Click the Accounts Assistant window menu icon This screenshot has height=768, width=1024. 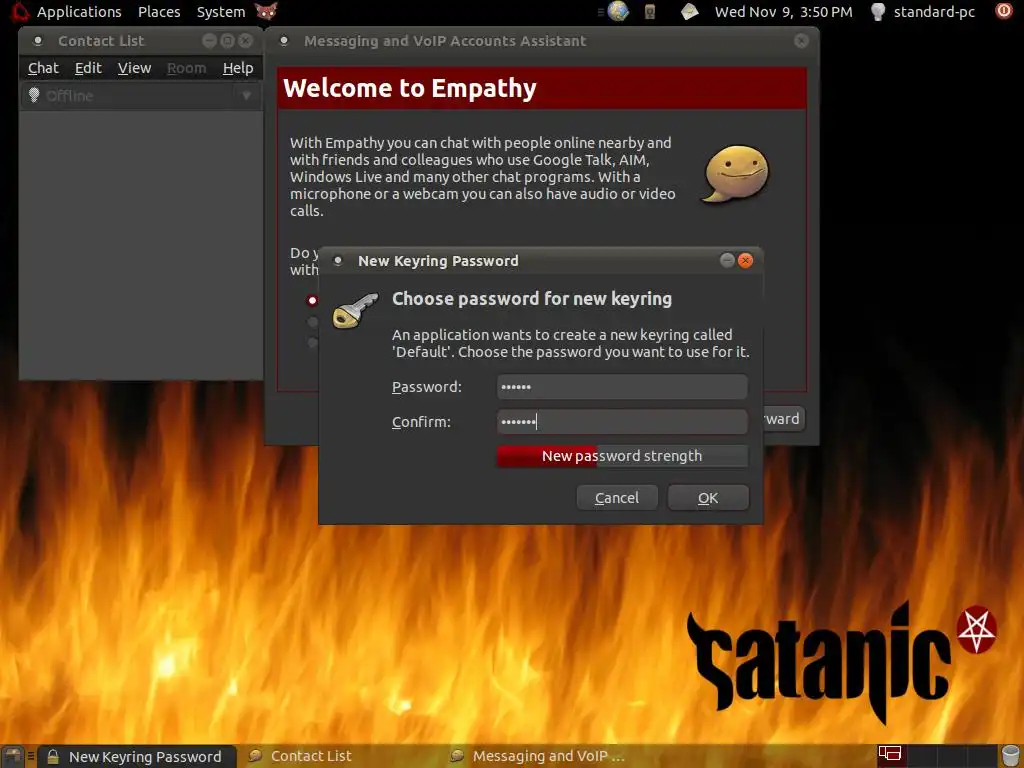[x=284, y=41]
